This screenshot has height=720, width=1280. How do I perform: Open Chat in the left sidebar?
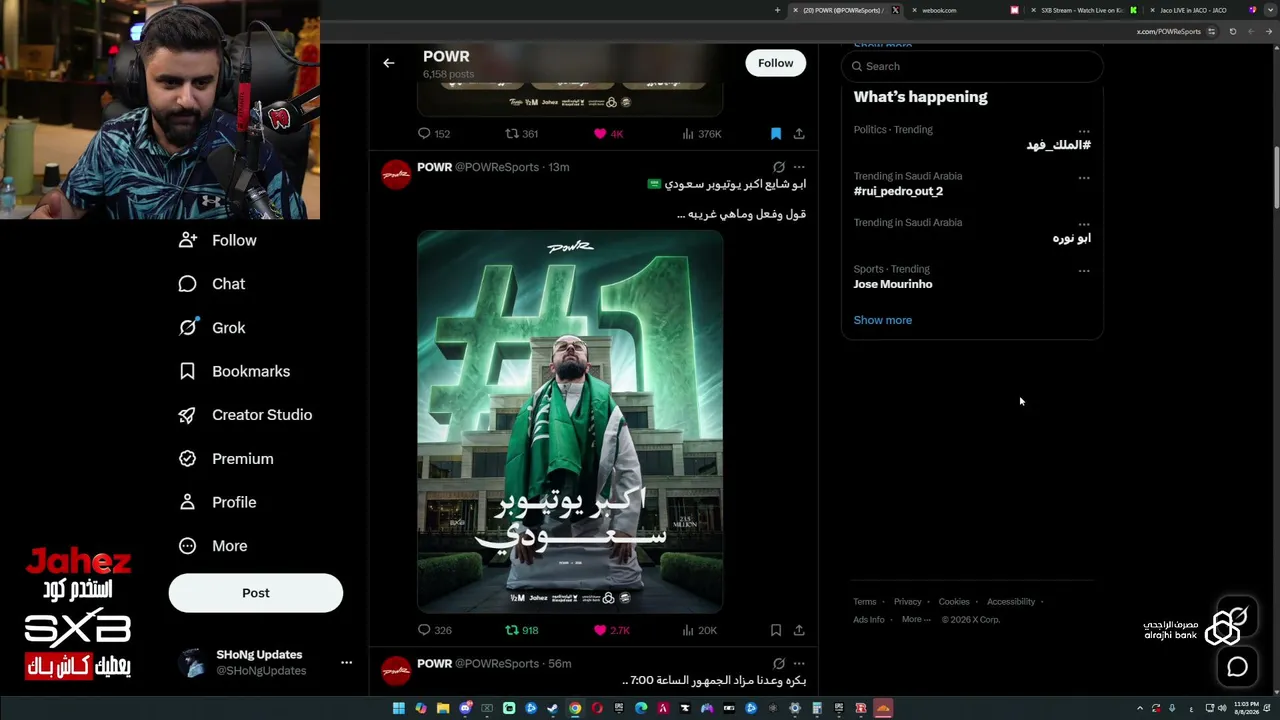tap(211, 284)
